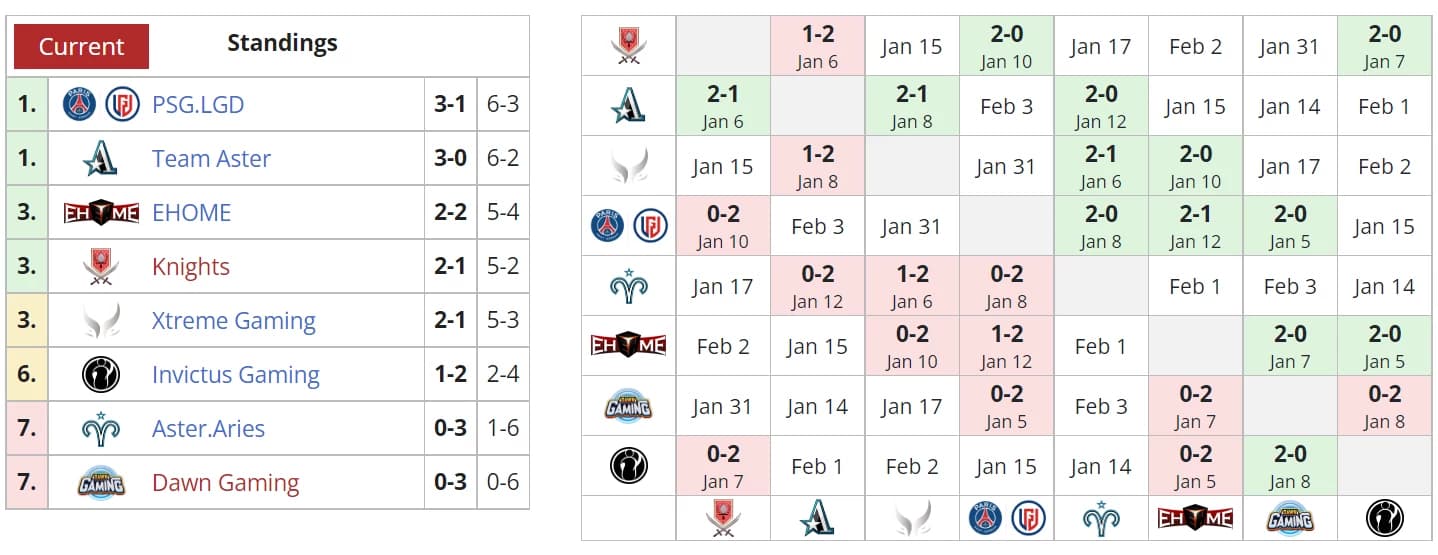Select the Invictus Gaming team link

pos(235,375)
